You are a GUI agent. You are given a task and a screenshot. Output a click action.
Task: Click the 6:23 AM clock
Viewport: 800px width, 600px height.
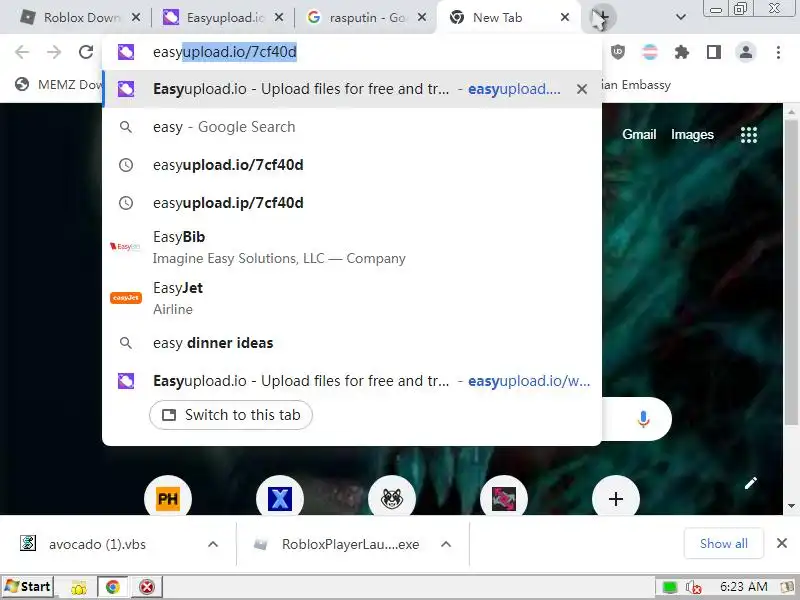click(743, 587)
